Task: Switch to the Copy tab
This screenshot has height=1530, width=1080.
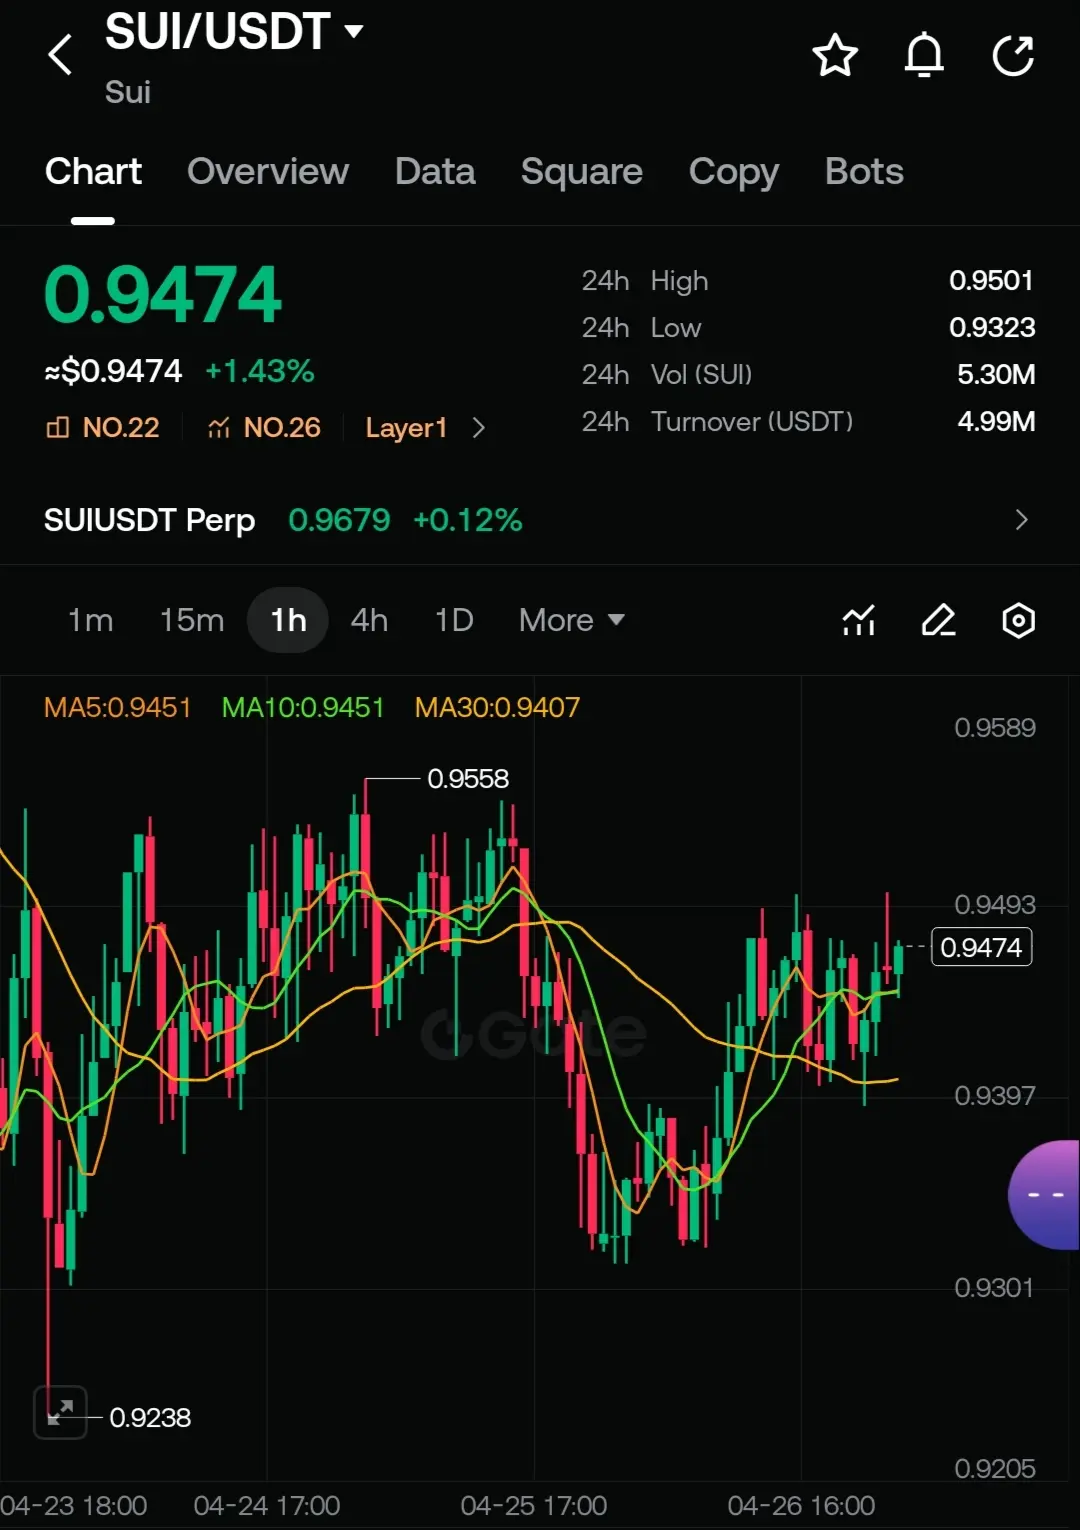Action: point(734,172)
